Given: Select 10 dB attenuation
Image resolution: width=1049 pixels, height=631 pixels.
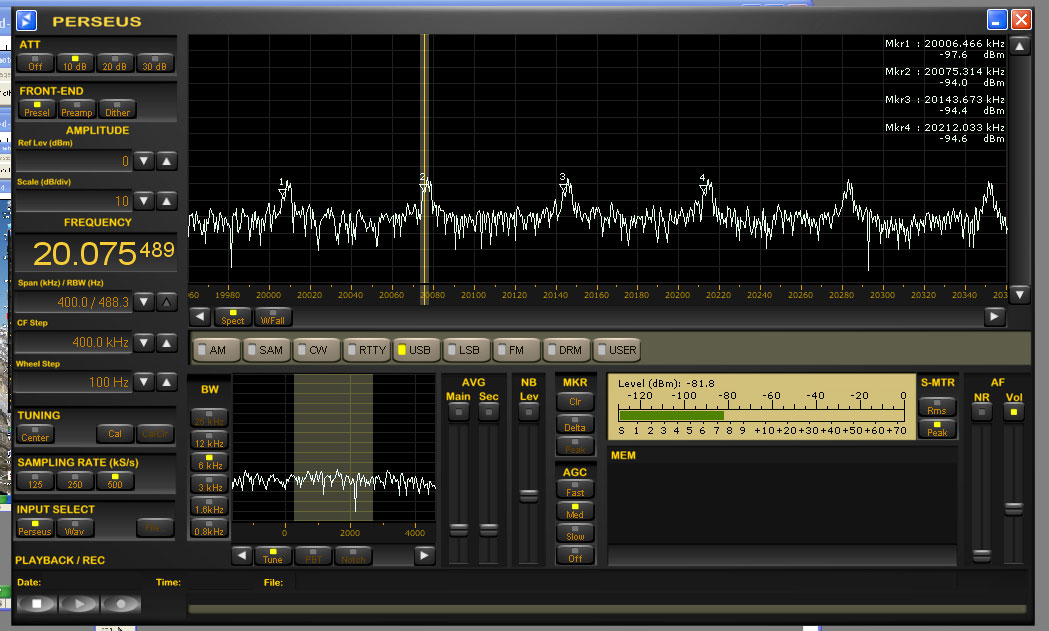Looking at the screenshot, I should (x=75, y=64).
